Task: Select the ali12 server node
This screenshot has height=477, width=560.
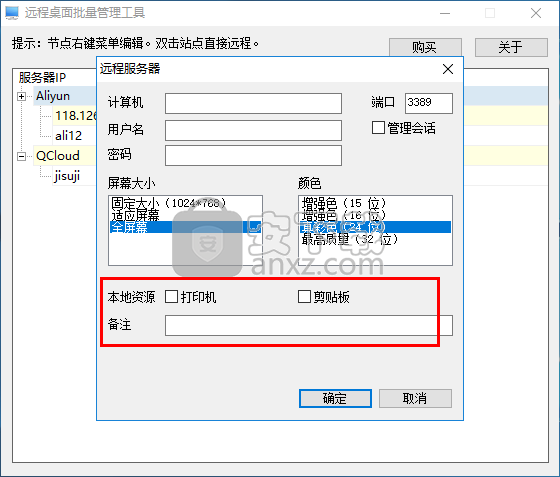Action: click(68, 136)
